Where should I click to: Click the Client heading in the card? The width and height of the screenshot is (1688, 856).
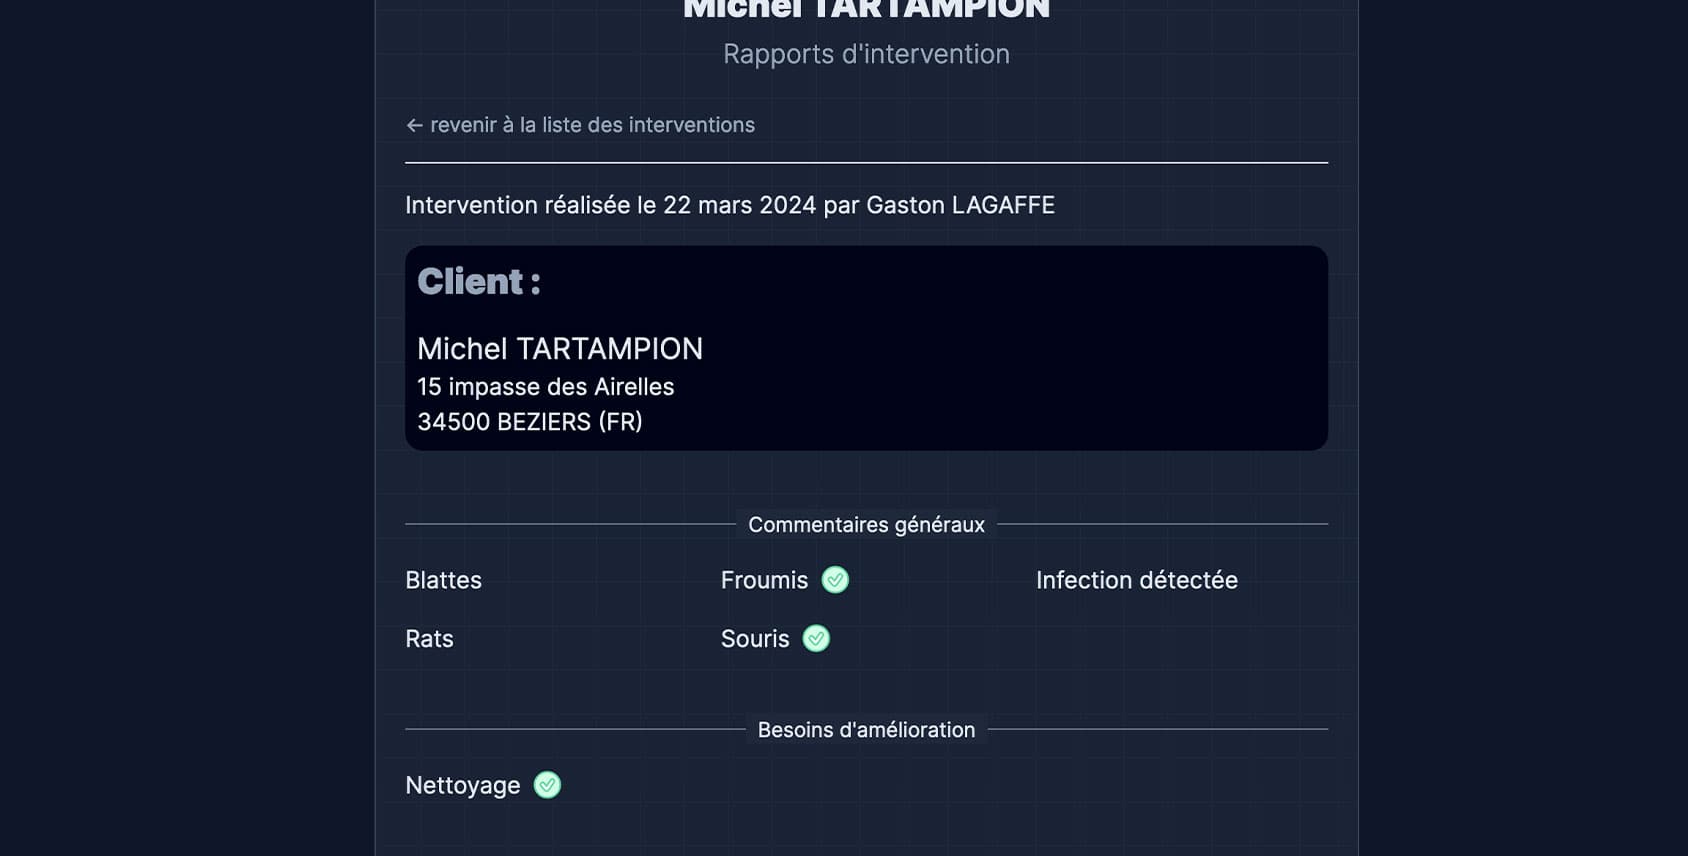click(479, 282)
